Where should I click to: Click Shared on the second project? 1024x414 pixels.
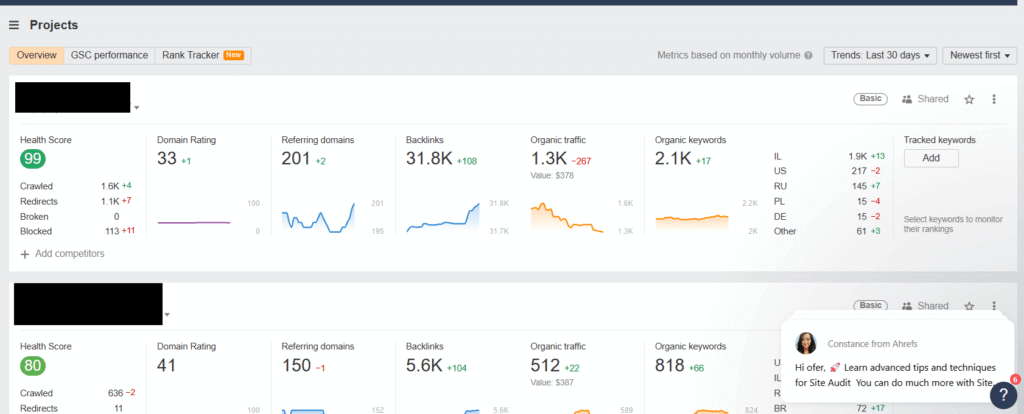(925, 306)
